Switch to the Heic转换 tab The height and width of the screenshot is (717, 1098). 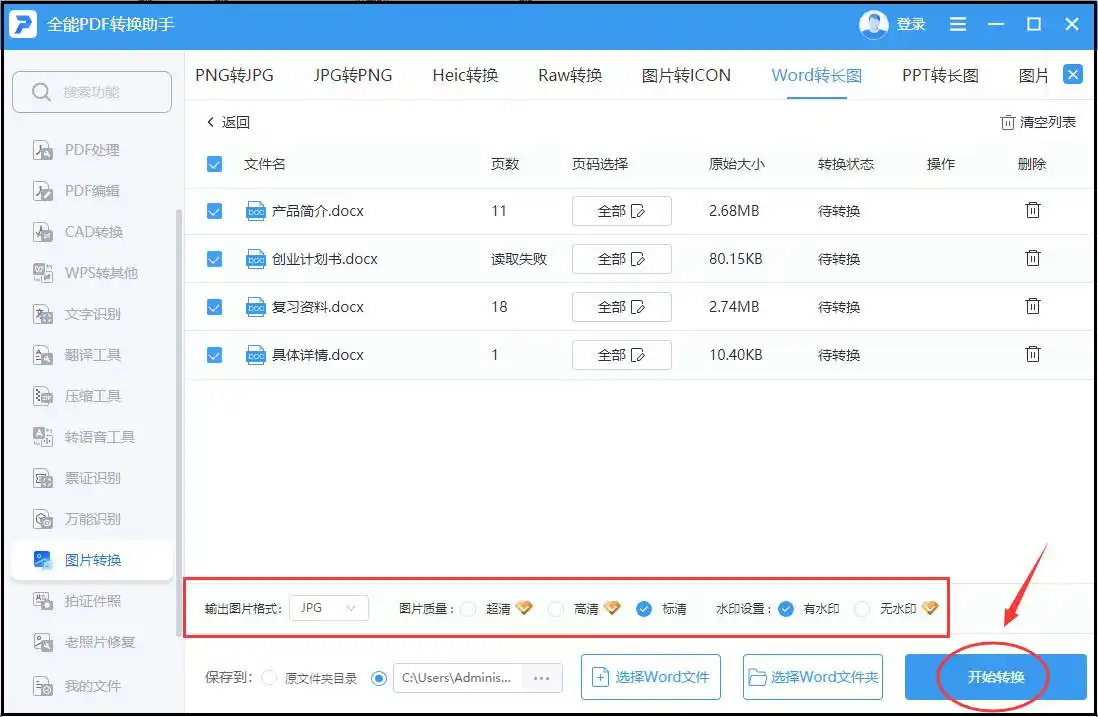[465, 75]
